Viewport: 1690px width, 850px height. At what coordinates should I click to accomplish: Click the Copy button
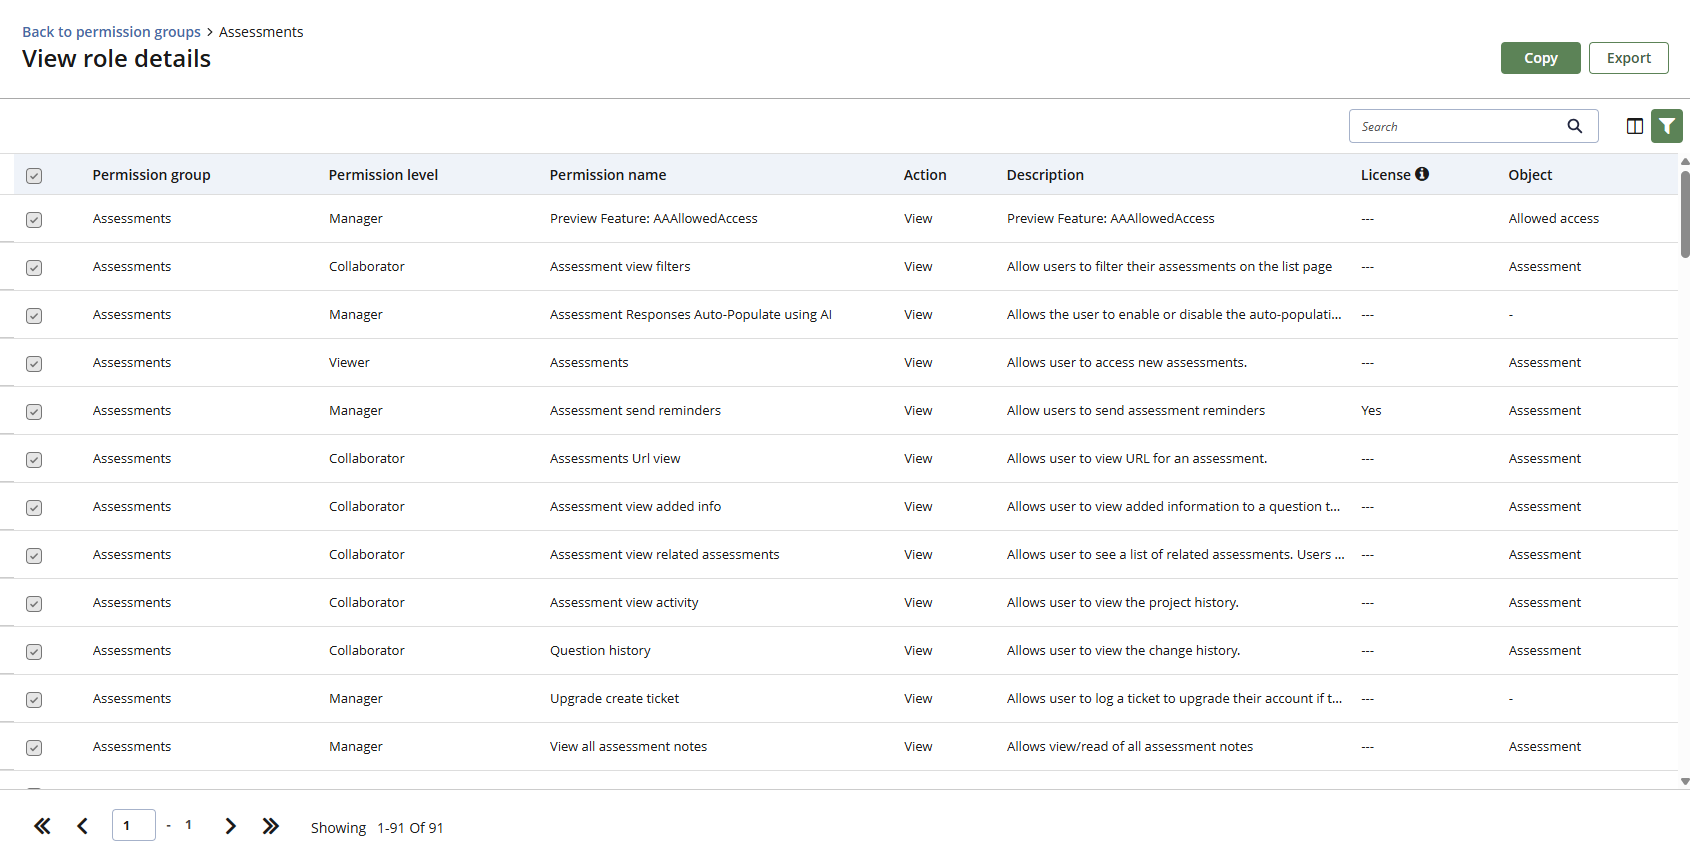coord(1540,58)
